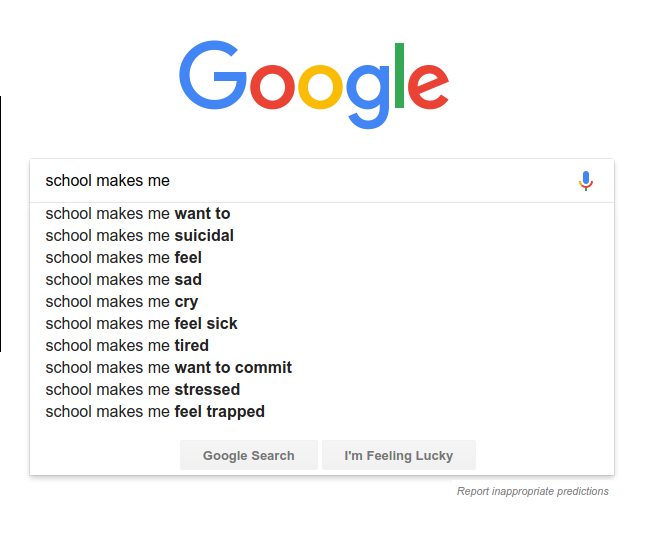
Task: Pick the suggestion ending in just "feel"
Action: (x=124, y=257)
